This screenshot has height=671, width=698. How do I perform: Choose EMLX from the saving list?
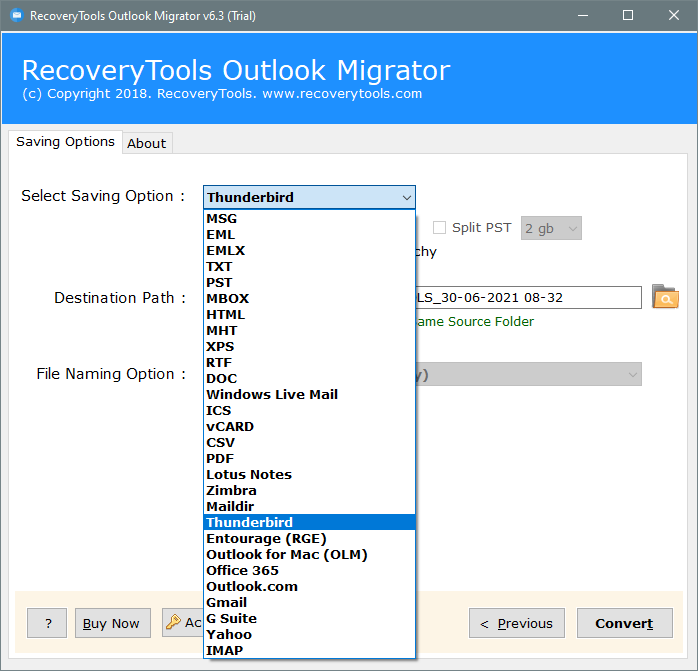[x=309, y=251]
